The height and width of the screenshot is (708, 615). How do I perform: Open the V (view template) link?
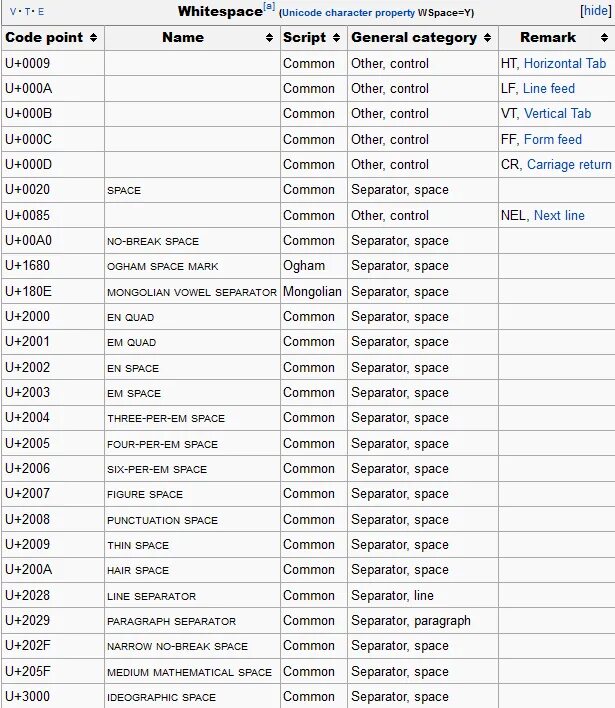[13, 12]
